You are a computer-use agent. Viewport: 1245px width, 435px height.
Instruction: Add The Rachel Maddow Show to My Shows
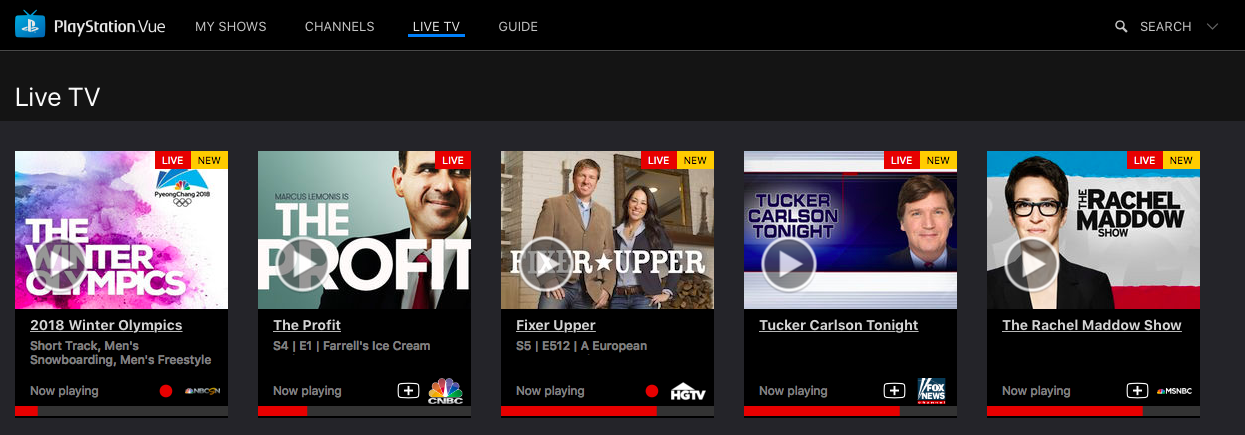[1137, 391]
